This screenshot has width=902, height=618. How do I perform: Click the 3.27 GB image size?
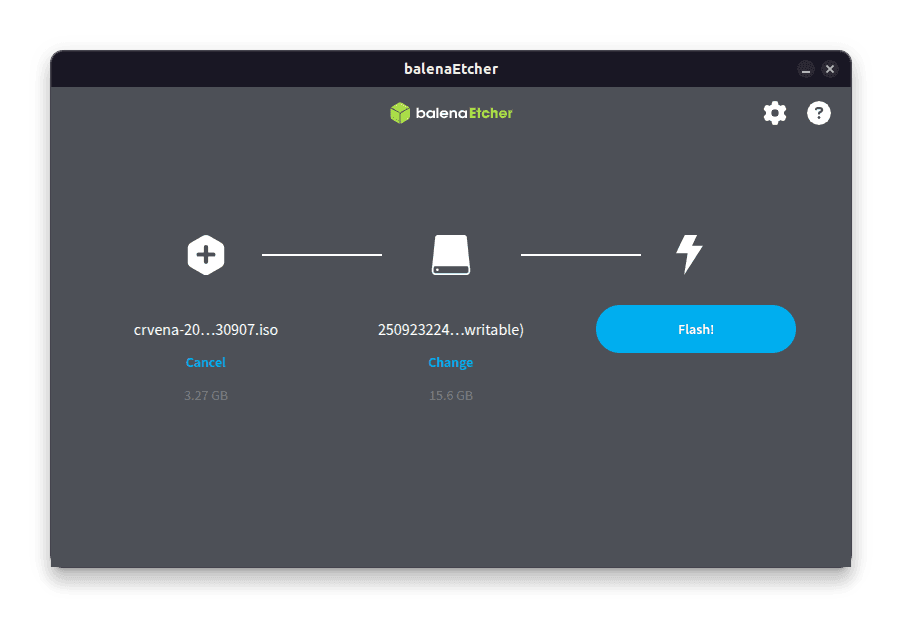coord(205,395)
